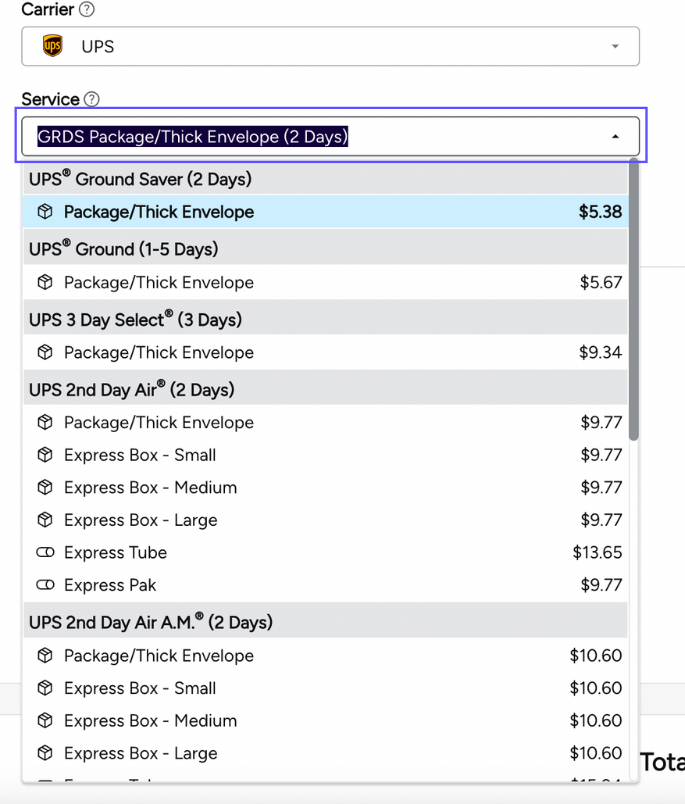This screenshot has height=804, width=685.
Task: Click the help icon next to Carrier
Action: click(x=87, y=9)
